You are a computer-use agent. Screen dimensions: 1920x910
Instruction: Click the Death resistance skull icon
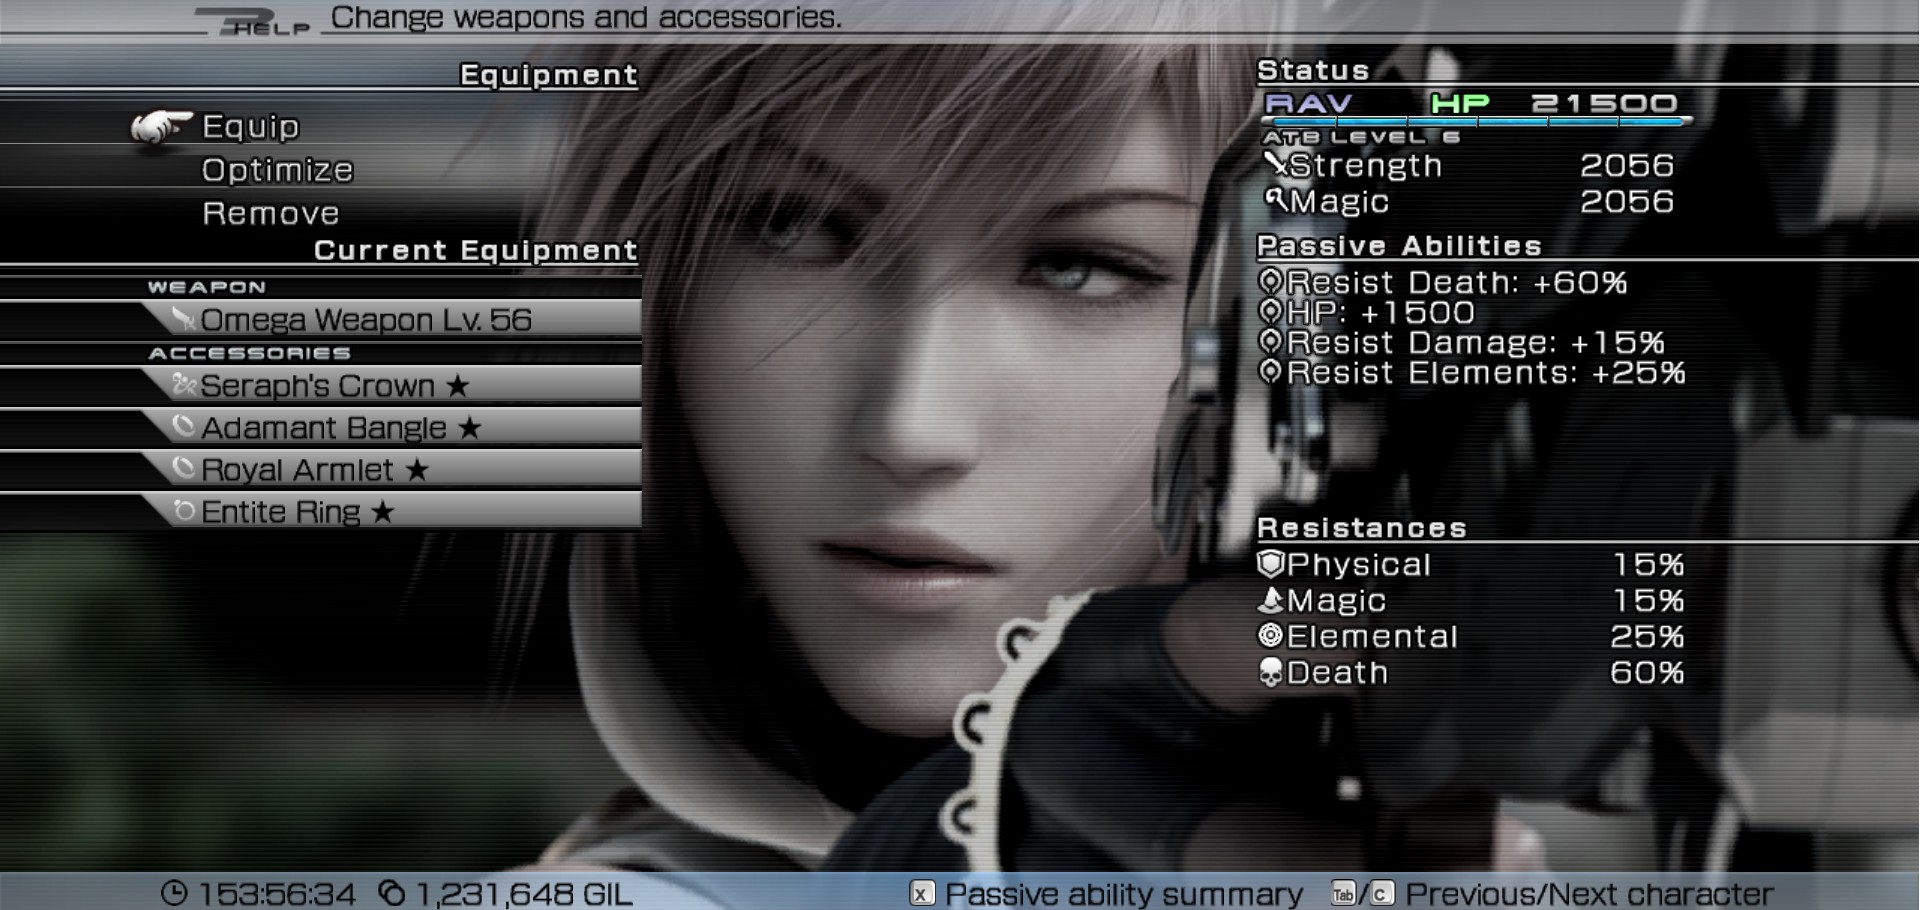click(1270, 672)
